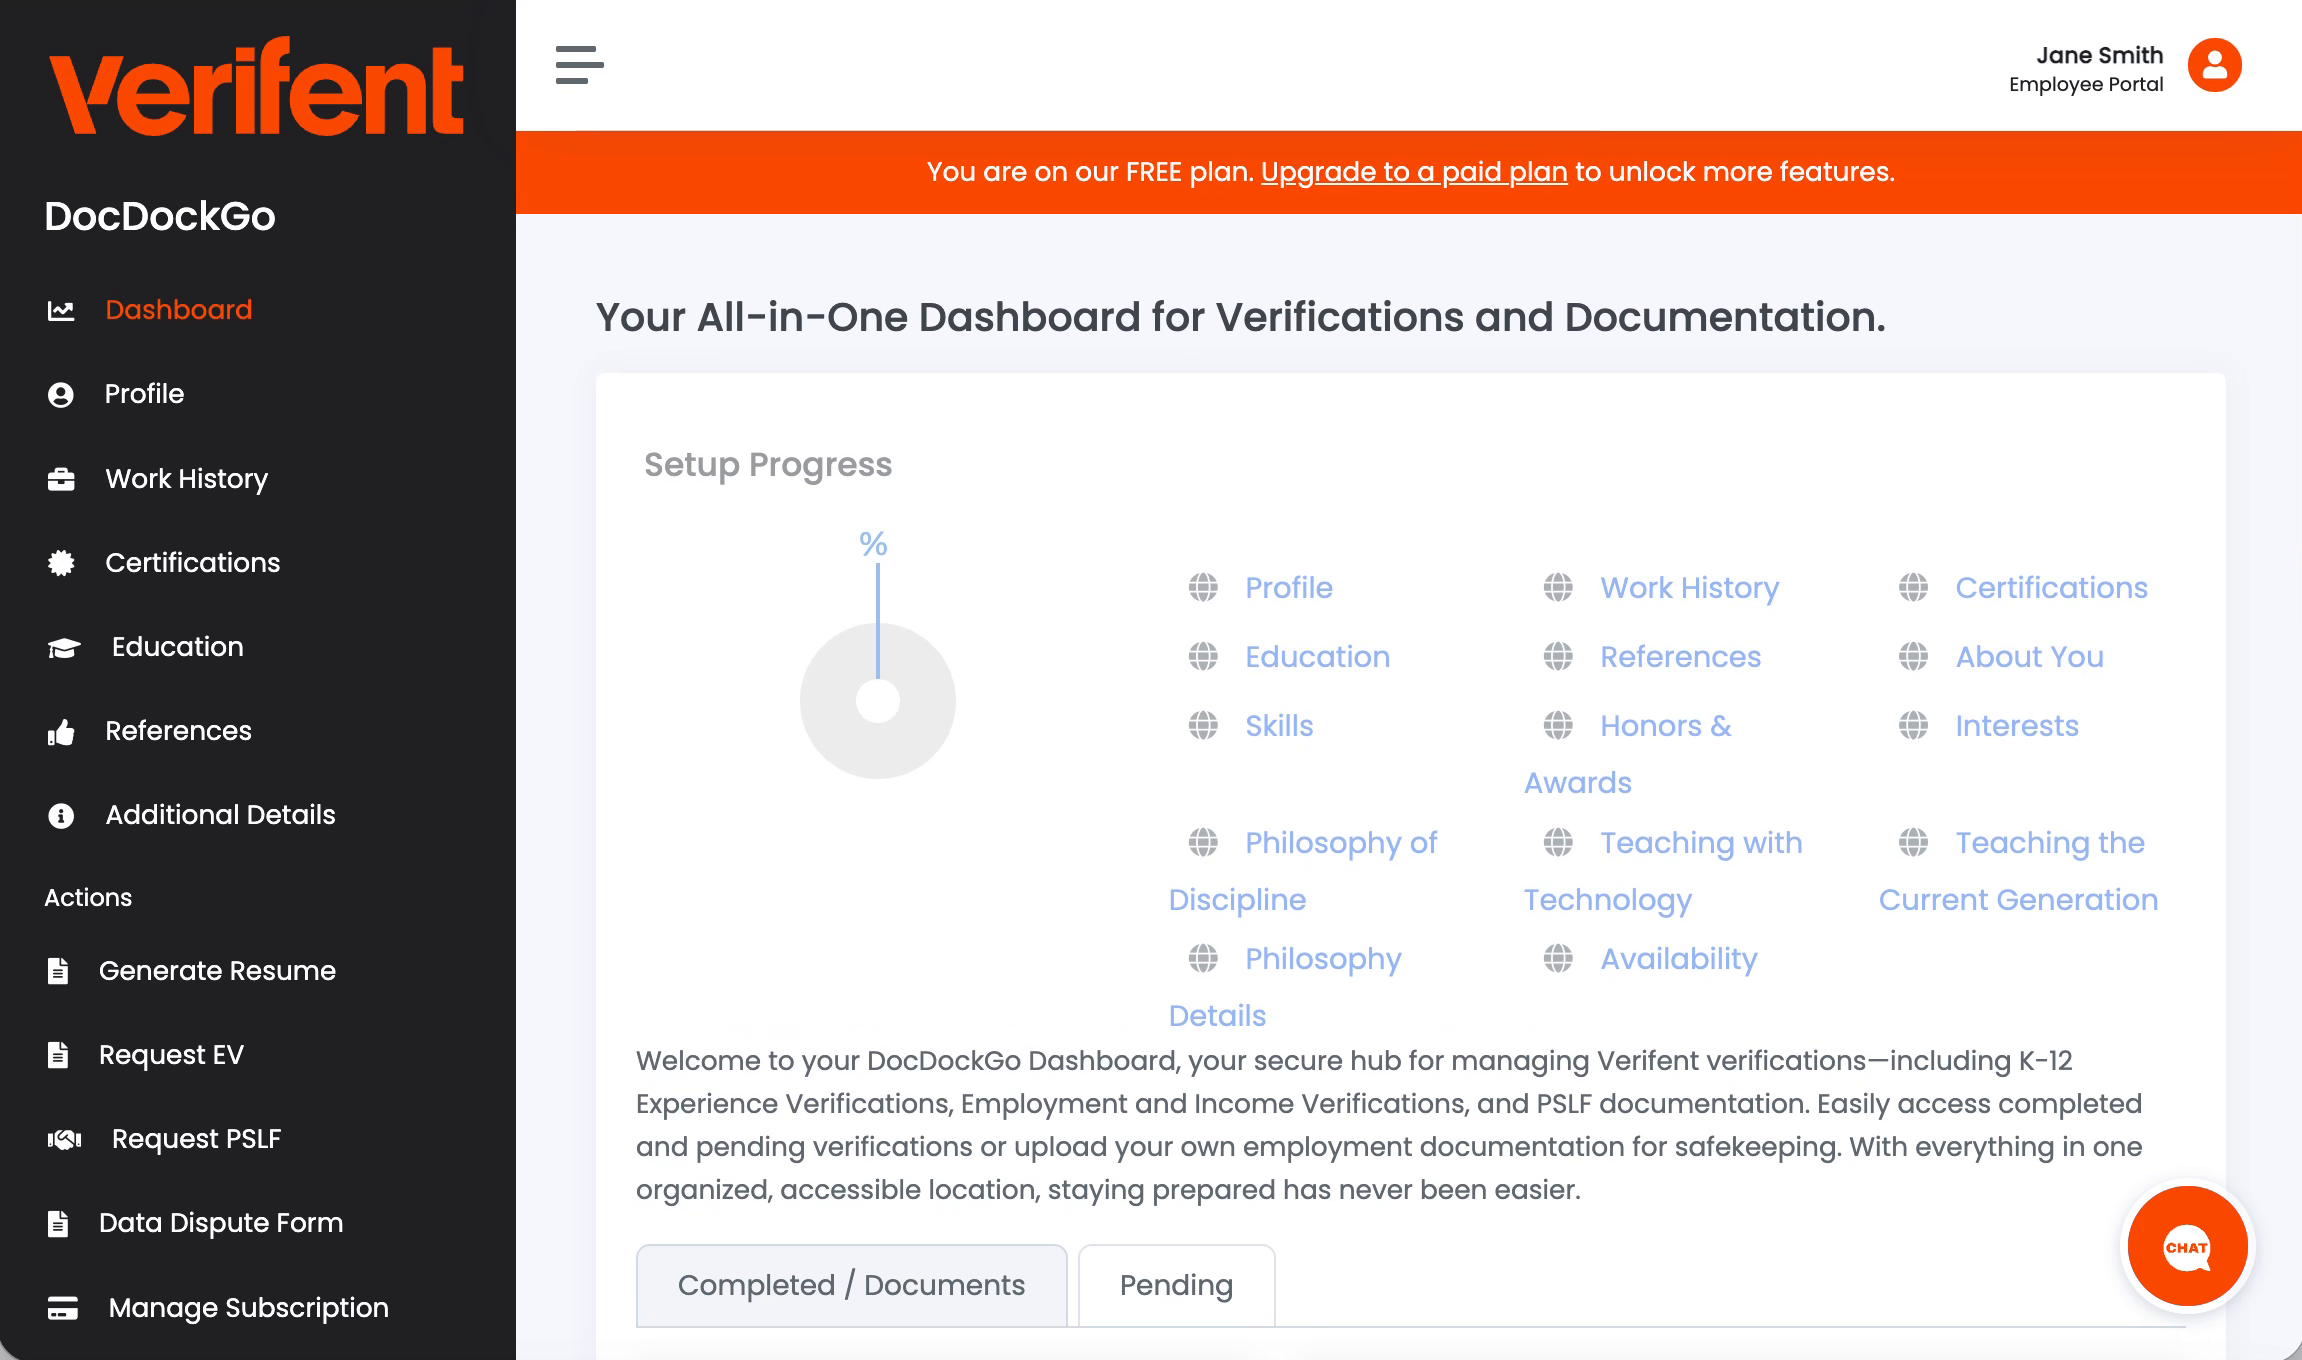2302x1360 pixels.
Task: Open the orange chat bubble
Action: tap(2187, 1247)
